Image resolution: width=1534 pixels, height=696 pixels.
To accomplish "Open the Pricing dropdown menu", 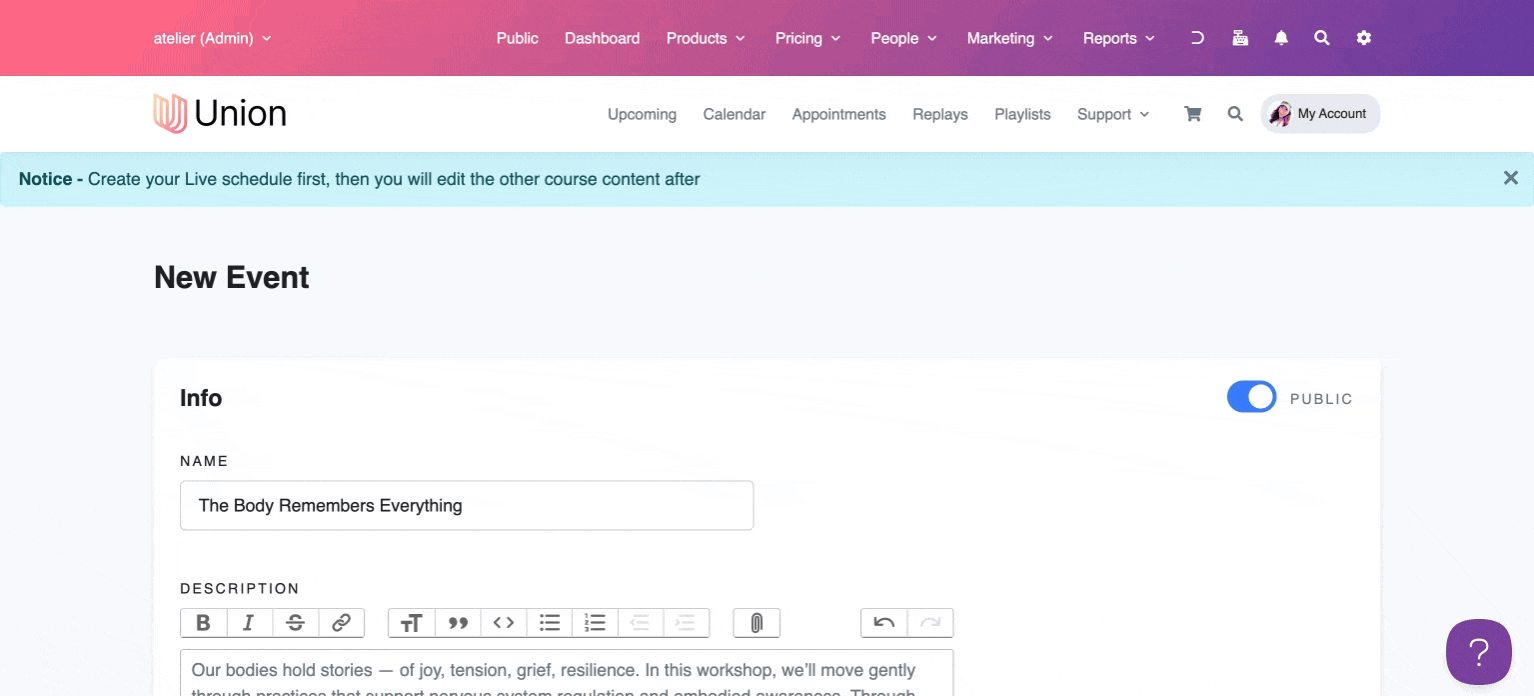I will (x=808, y=38).
